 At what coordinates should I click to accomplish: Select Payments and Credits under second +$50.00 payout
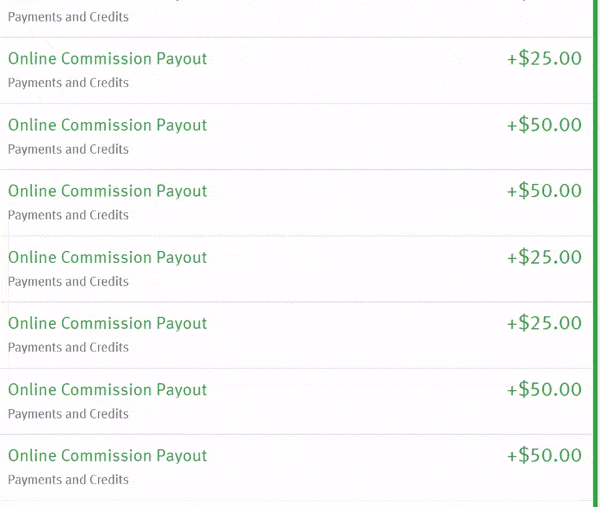[68, 215]
